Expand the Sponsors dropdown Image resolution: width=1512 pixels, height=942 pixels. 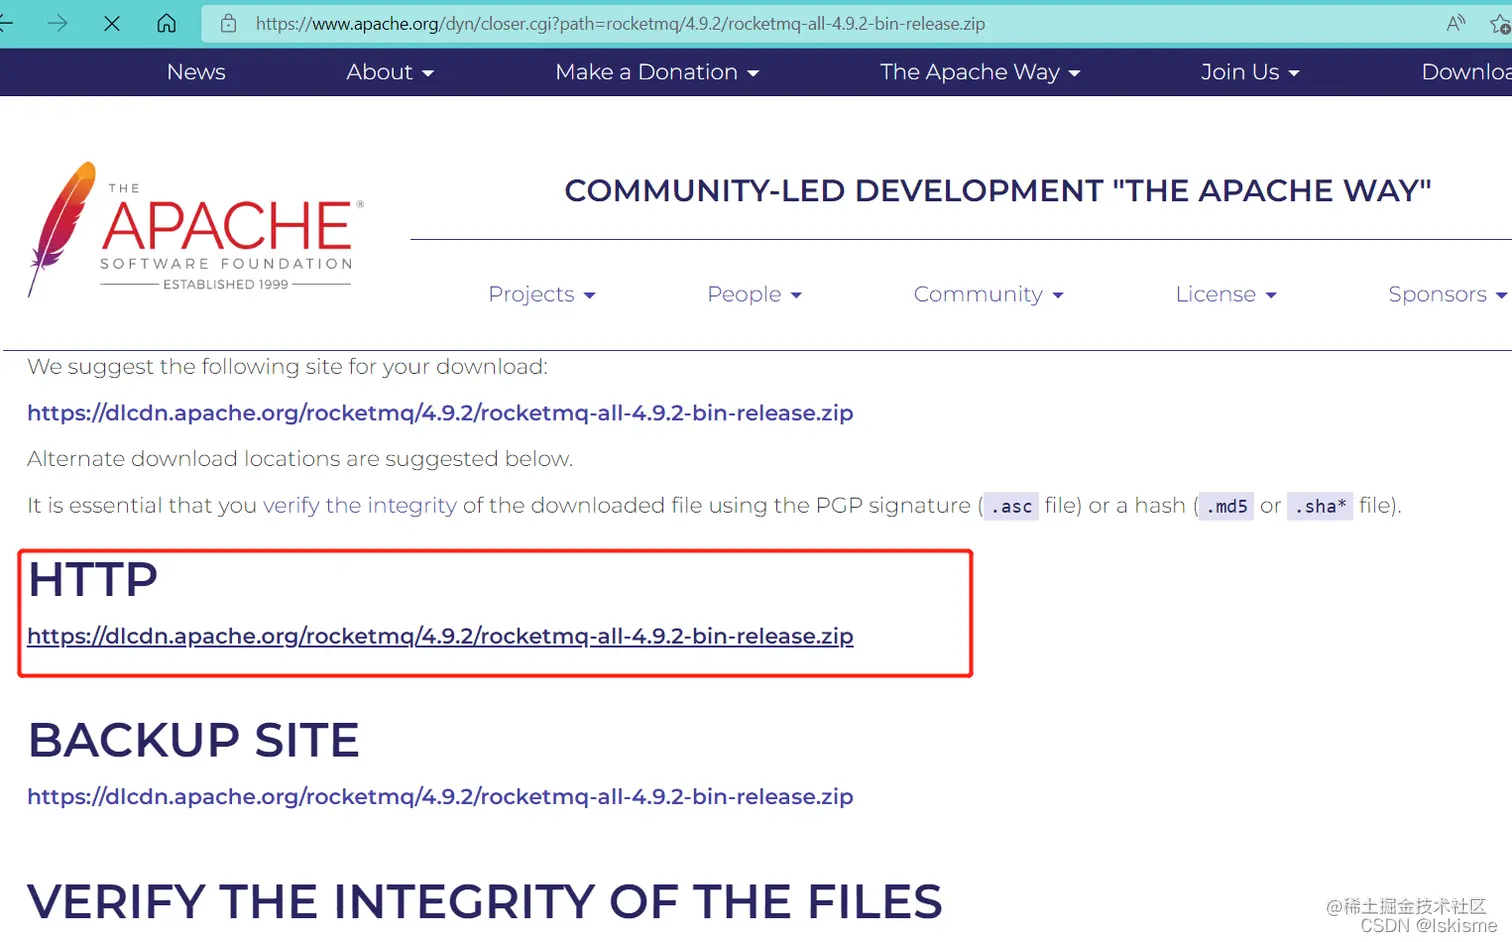click(x=1448, y=294)
